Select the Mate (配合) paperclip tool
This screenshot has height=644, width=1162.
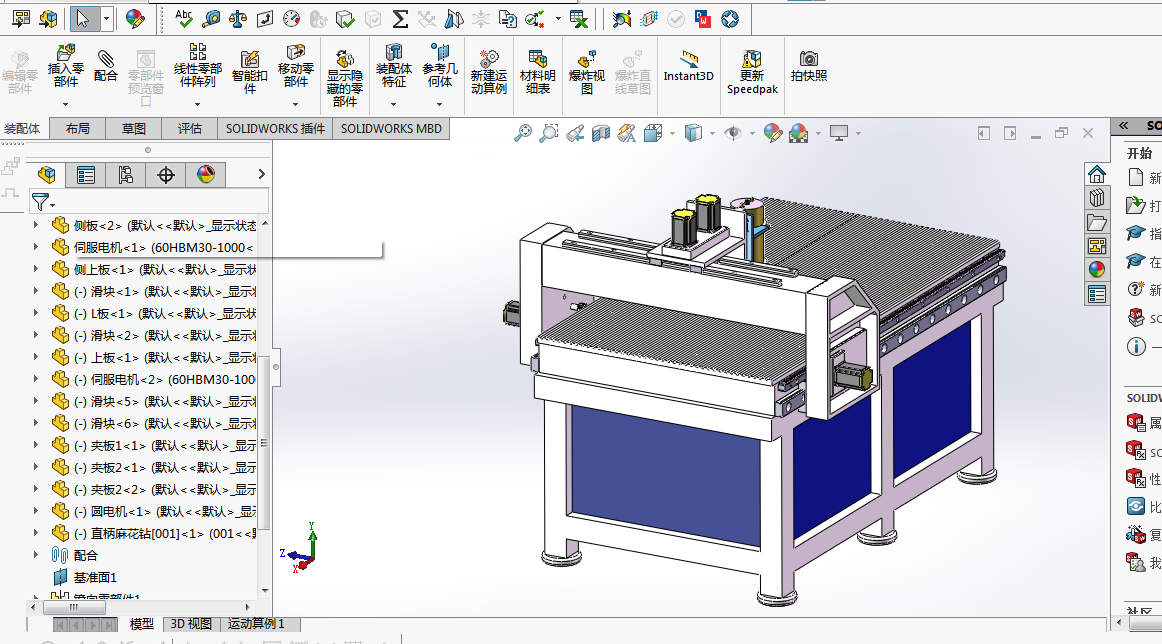coord(106,58)
